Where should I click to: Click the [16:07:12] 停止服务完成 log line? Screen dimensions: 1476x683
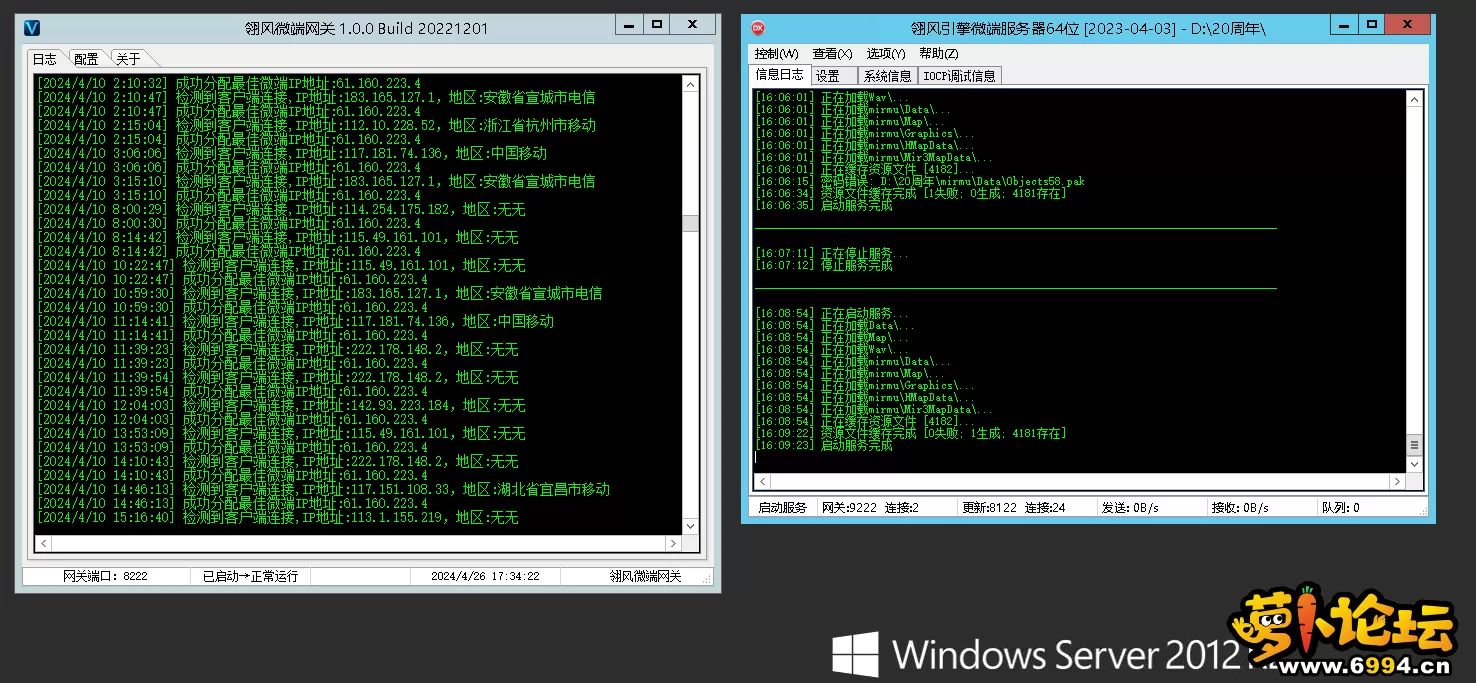point(824,266)
